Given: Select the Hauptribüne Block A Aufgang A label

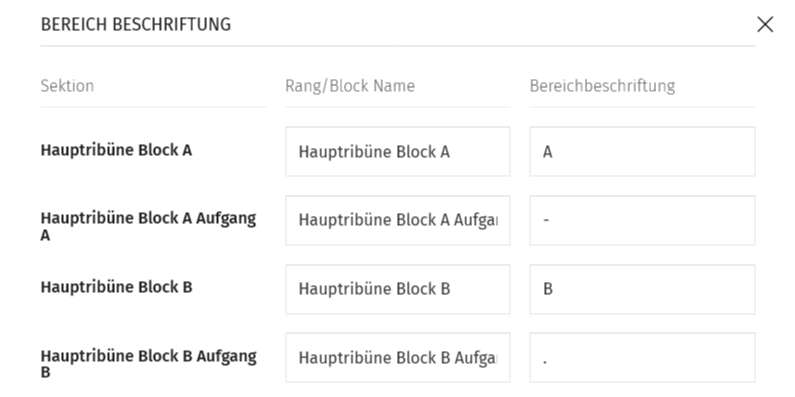Looking at the screenshot, I should [148, 226].
